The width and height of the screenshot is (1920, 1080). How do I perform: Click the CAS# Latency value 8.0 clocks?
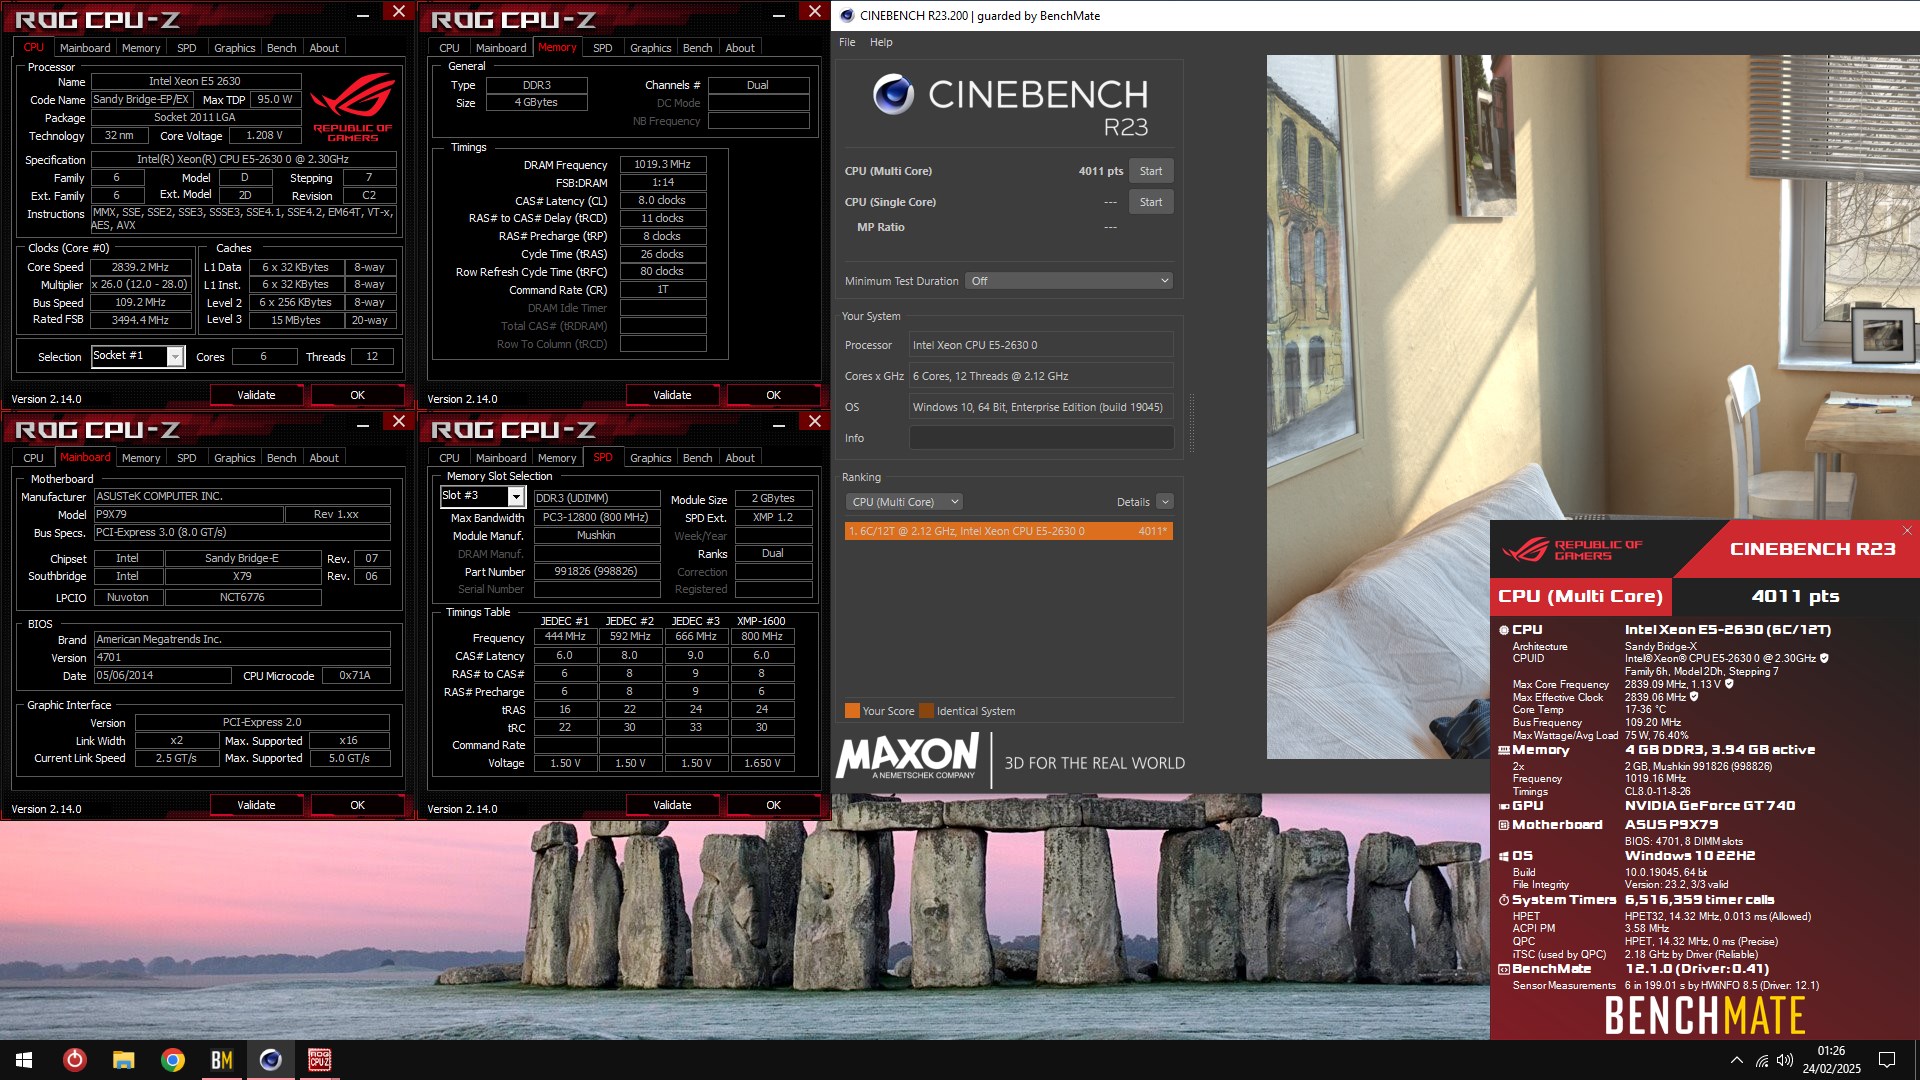pyautogui.click(x=662, y=200)
